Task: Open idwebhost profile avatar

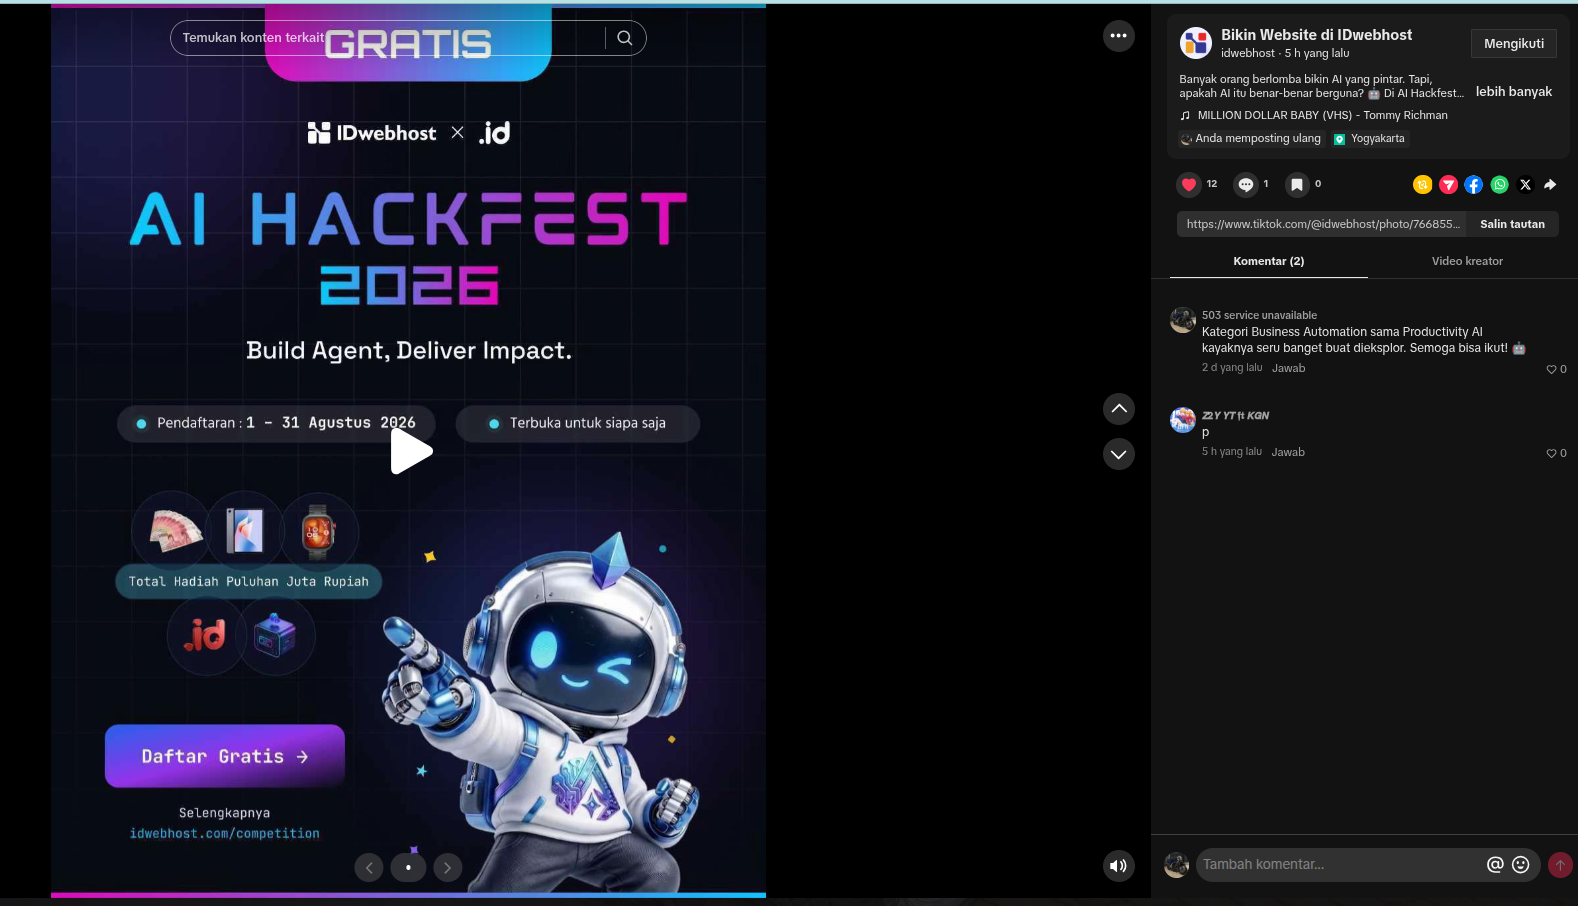Action: 1196,43
